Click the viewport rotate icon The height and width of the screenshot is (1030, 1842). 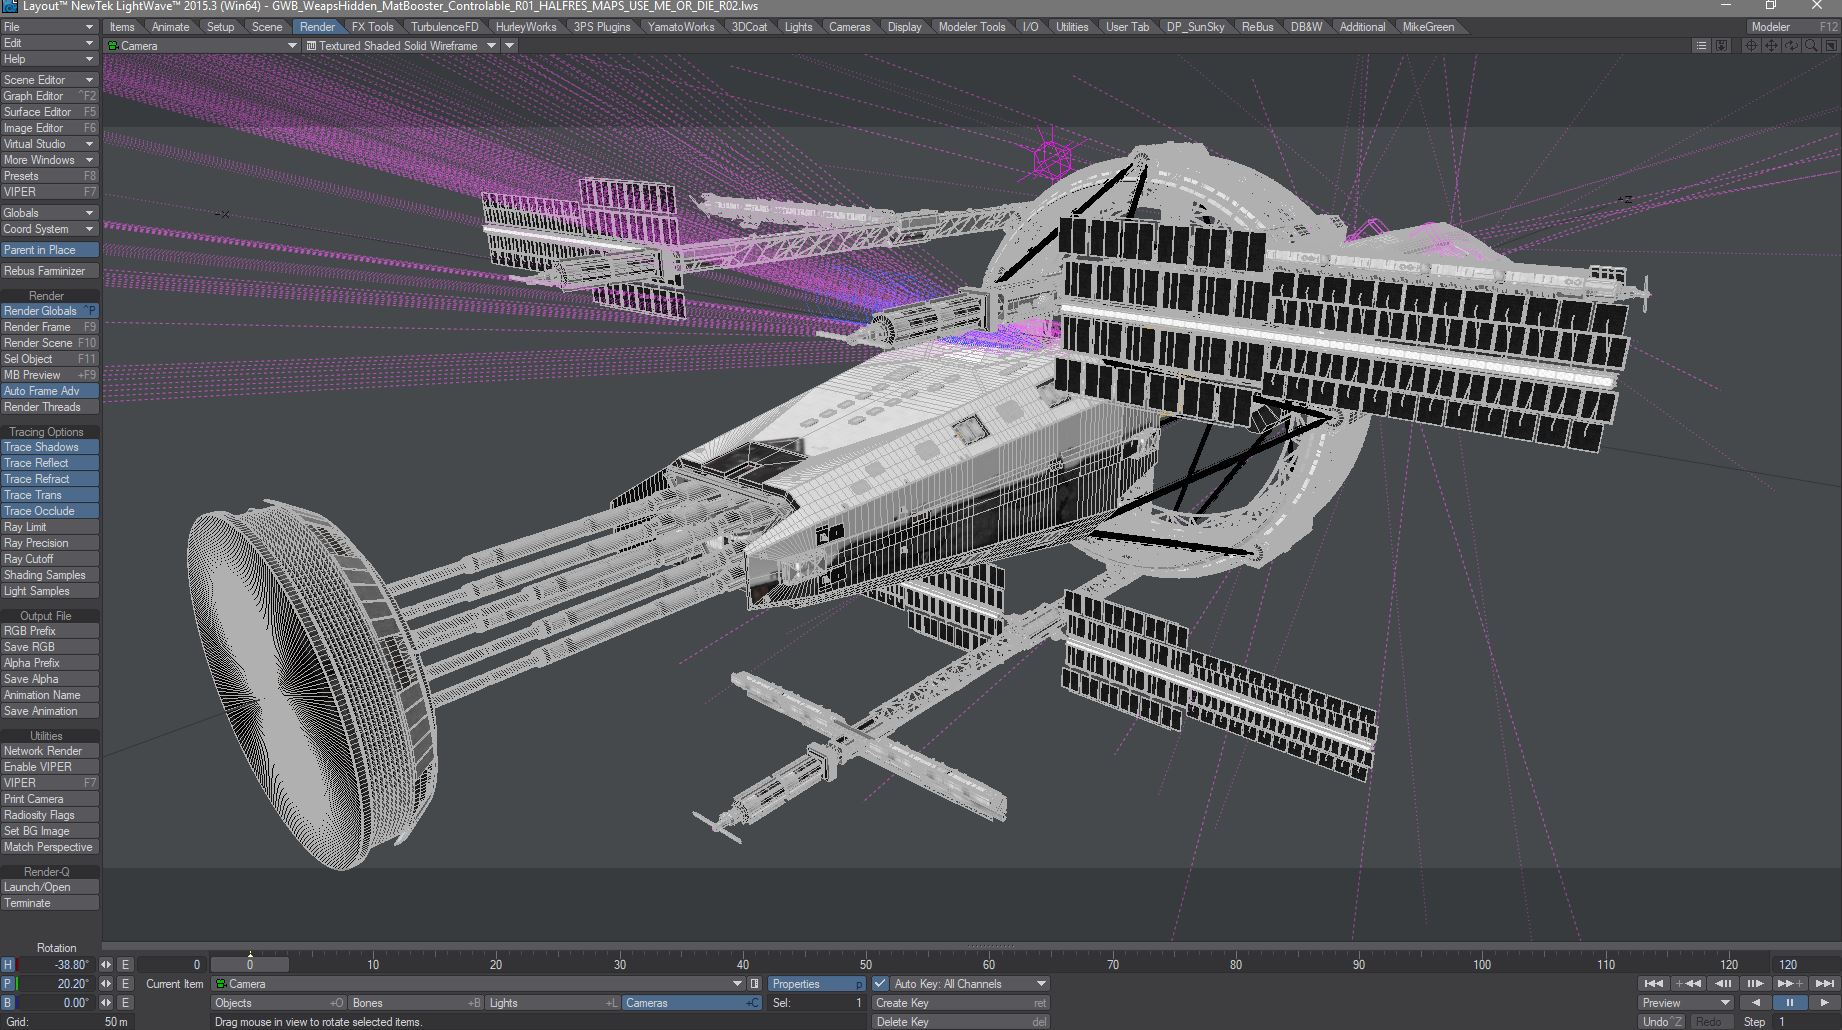point(1791,46)
